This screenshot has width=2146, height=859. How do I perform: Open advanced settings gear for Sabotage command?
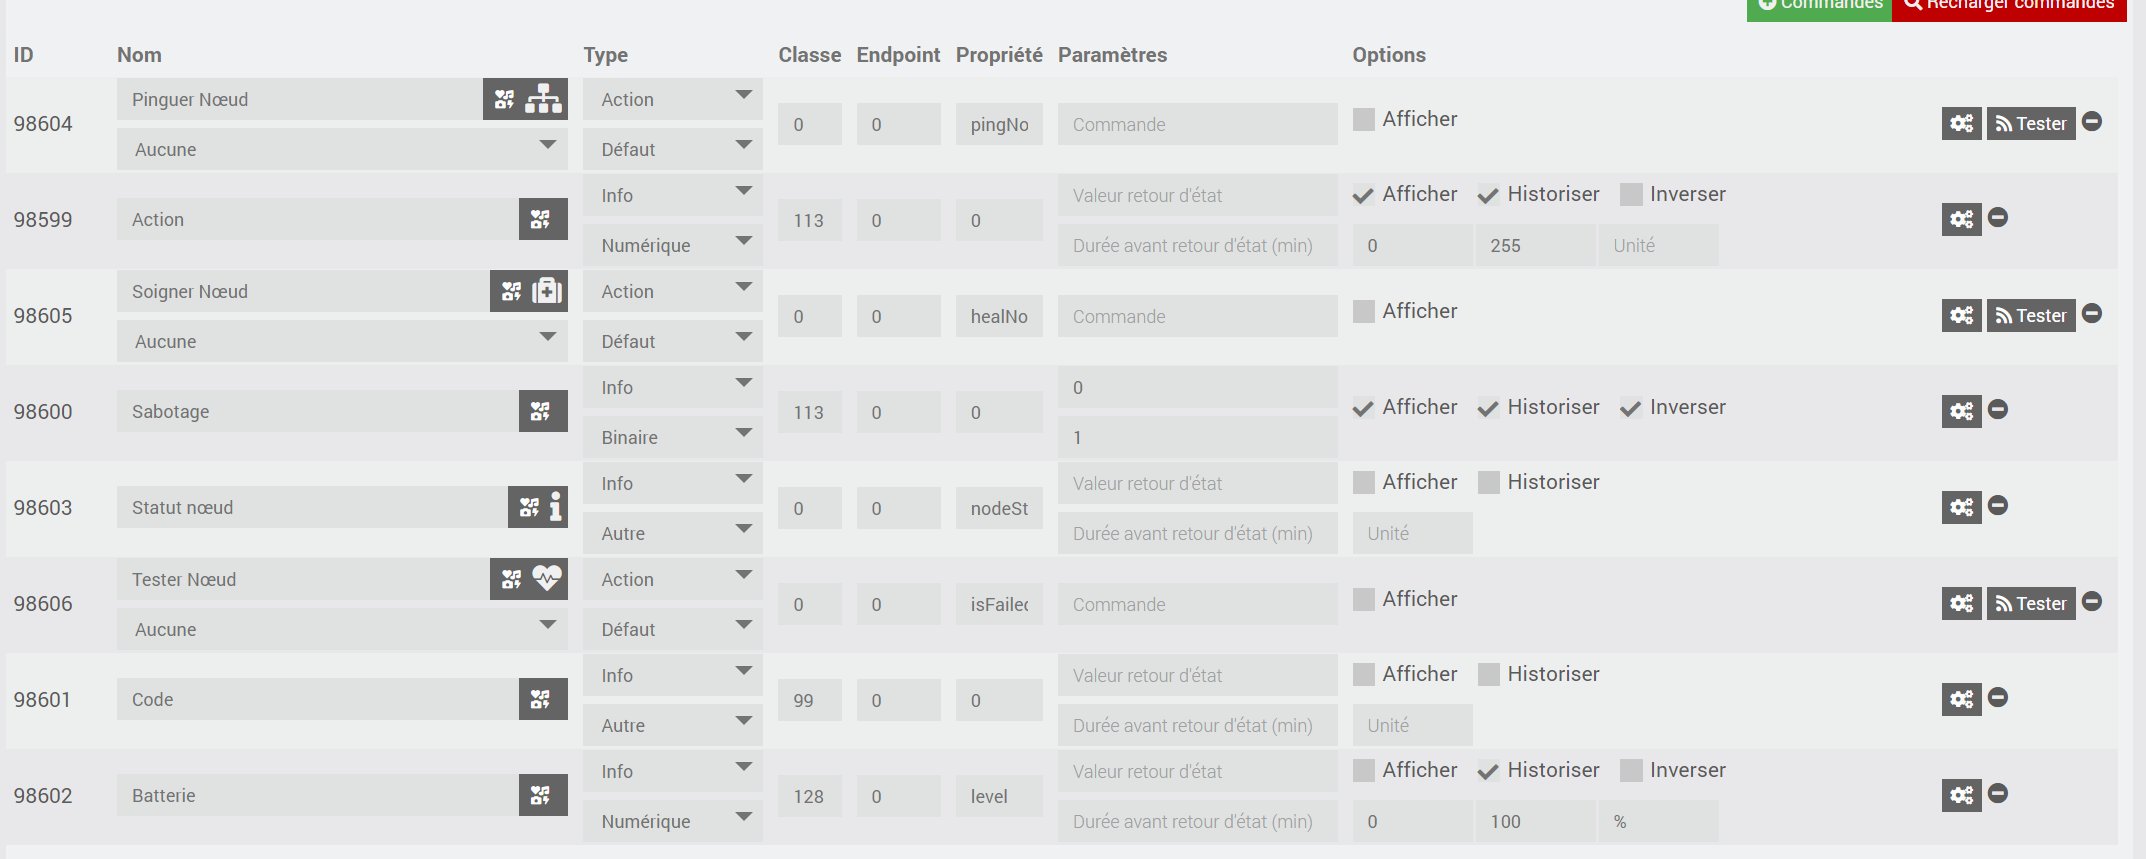tap(1961, 411)
